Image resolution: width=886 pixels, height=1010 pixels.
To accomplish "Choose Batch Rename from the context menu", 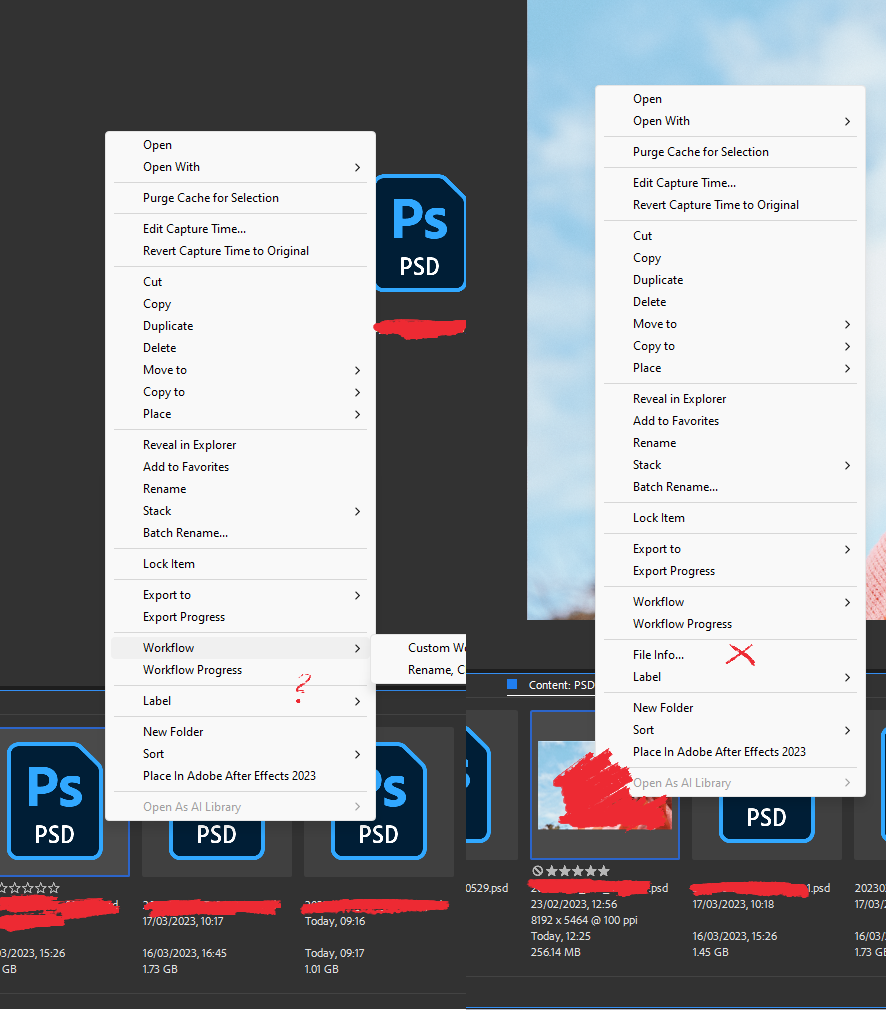I will [x=186, y=532].
